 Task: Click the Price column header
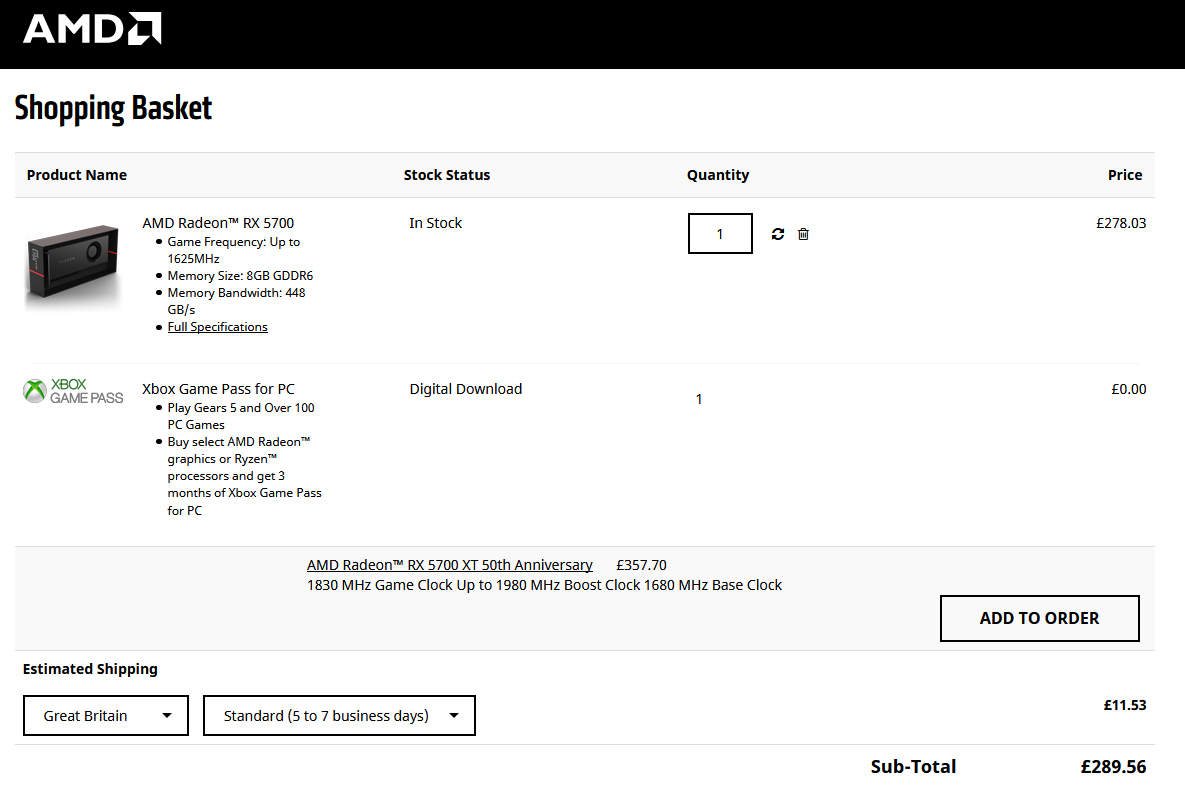tap(1125, 175)
